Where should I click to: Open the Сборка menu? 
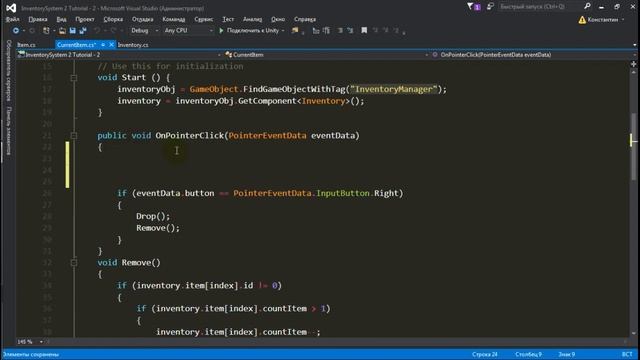click(x=113, y=19)
